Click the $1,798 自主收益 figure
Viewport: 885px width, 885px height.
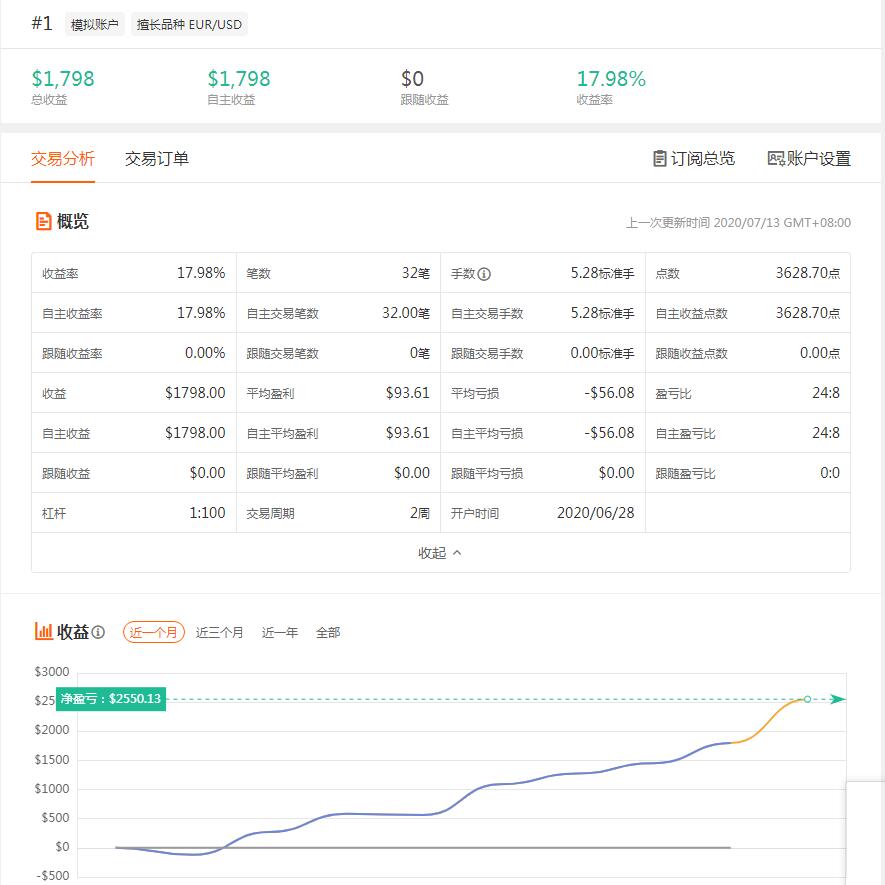coord(239,78)
